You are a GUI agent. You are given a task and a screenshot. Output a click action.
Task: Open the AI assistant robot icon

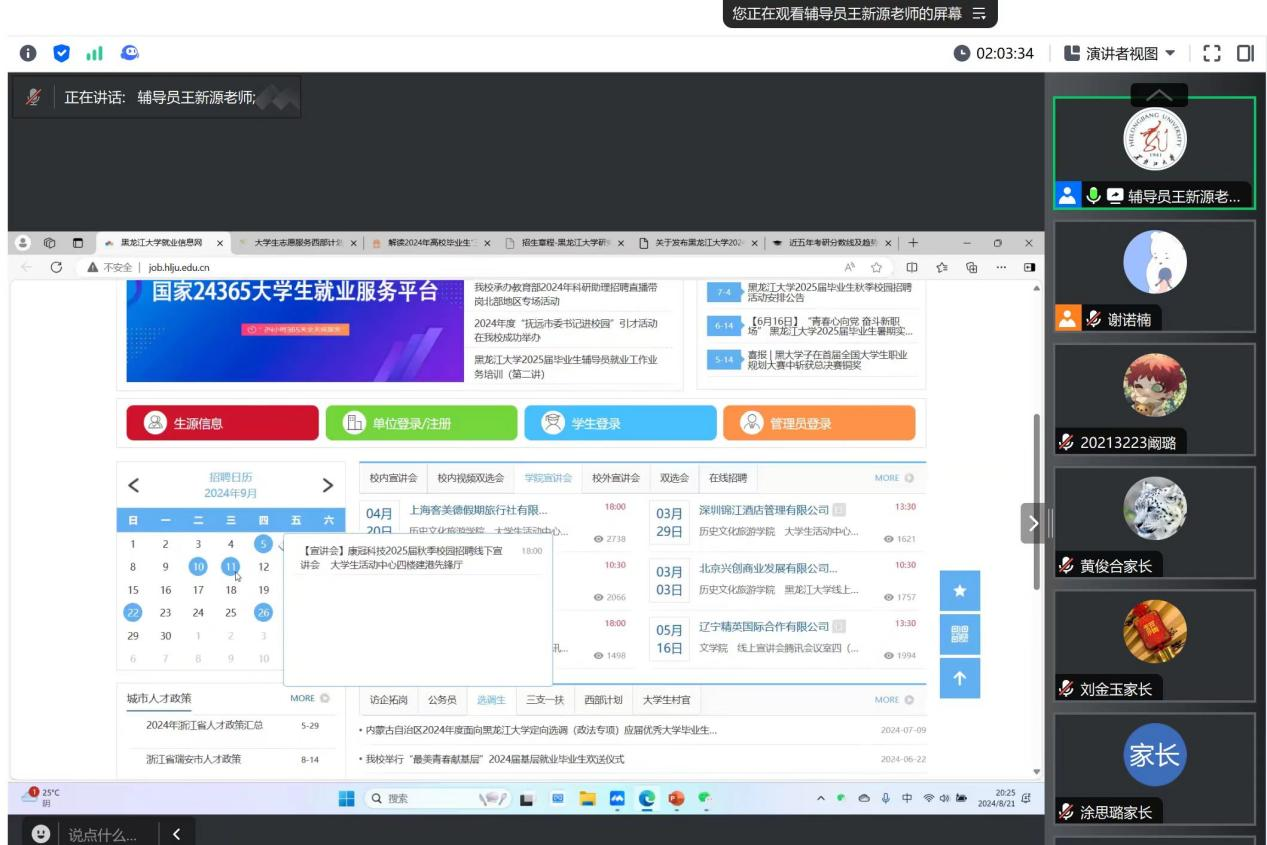(x=130, y=54)
